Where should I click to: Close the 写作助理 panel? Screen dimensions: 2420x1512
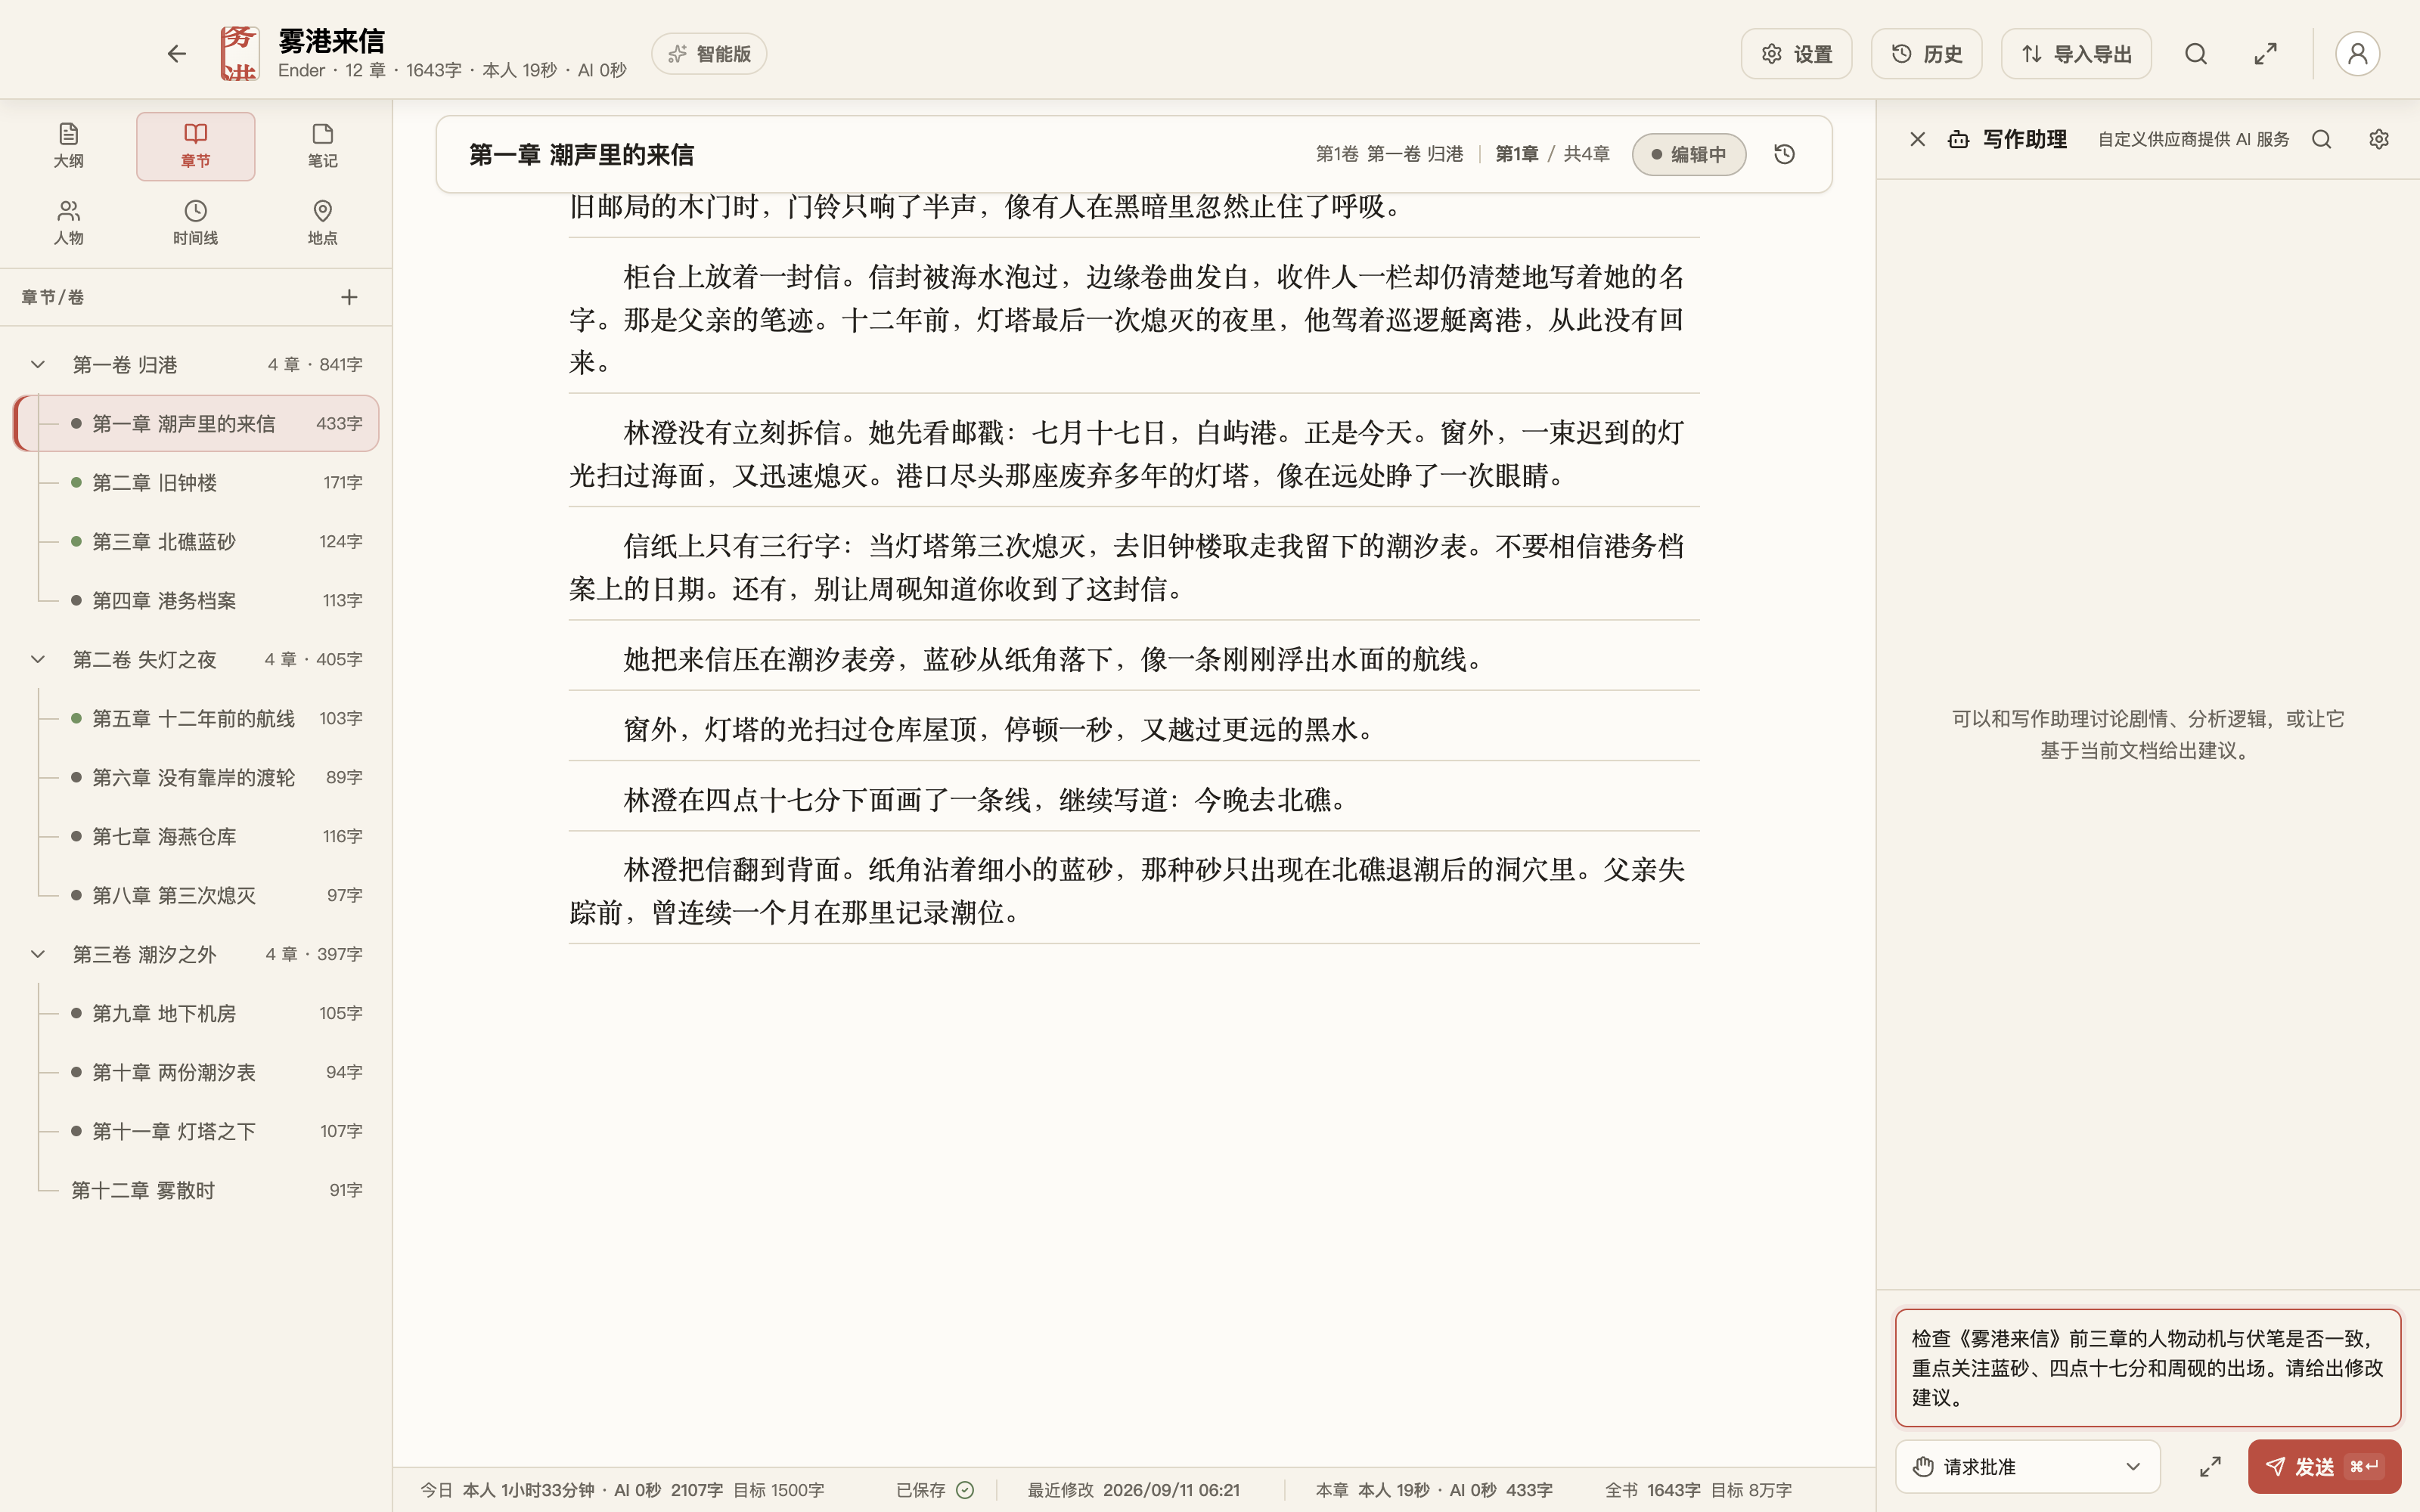coord(1917,140)
